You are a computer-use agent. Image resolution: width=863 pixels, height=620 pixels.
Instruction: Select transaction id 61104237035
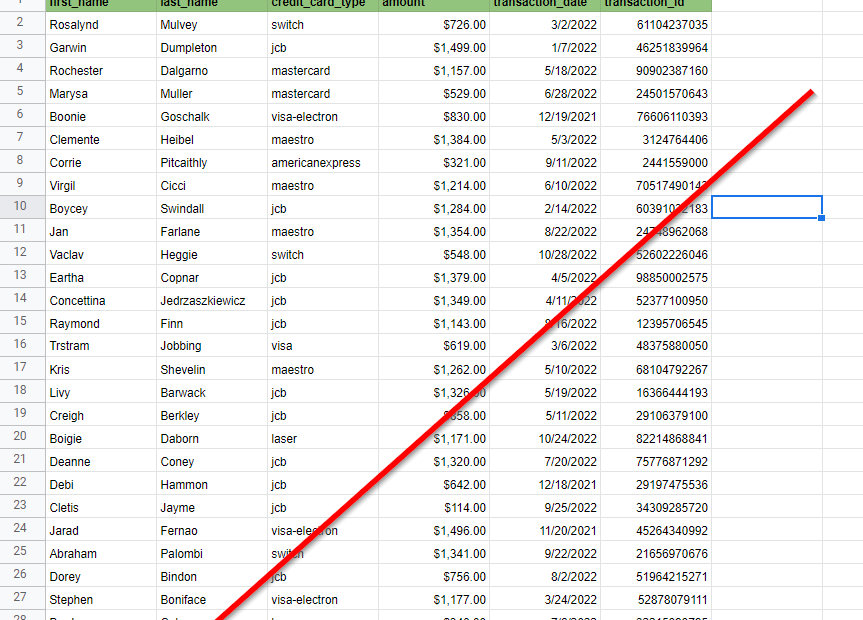click(656, 24)
